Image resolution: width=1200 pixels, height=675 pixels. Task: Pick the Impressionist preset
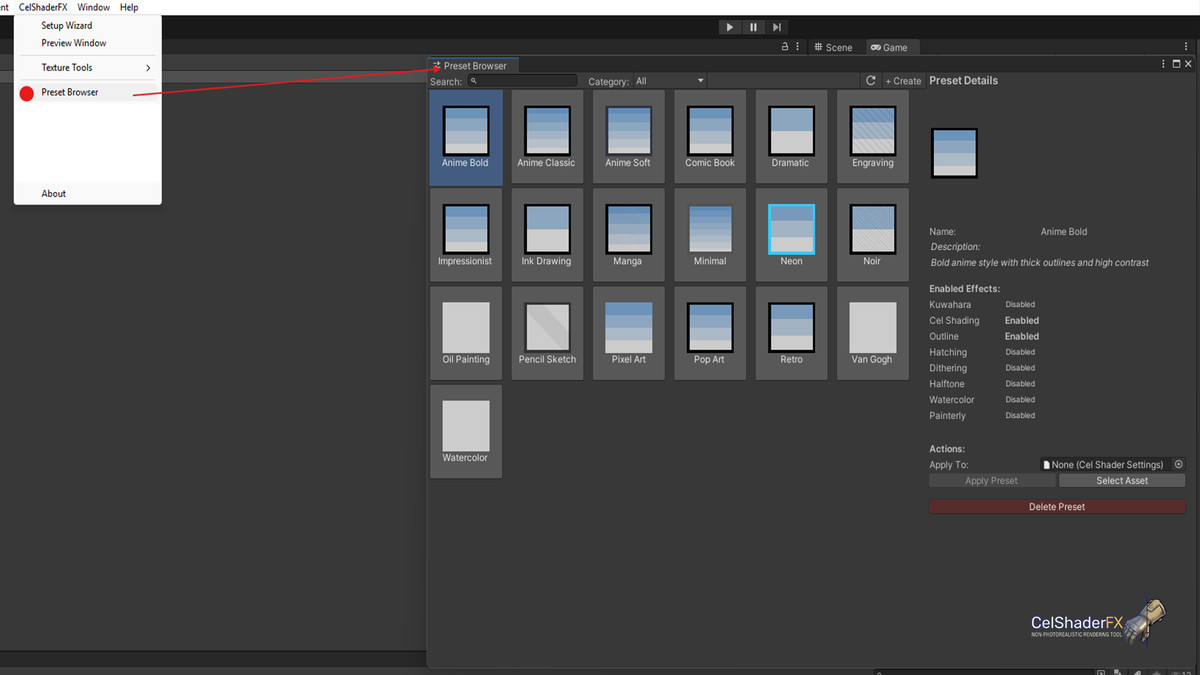point(466,236)
